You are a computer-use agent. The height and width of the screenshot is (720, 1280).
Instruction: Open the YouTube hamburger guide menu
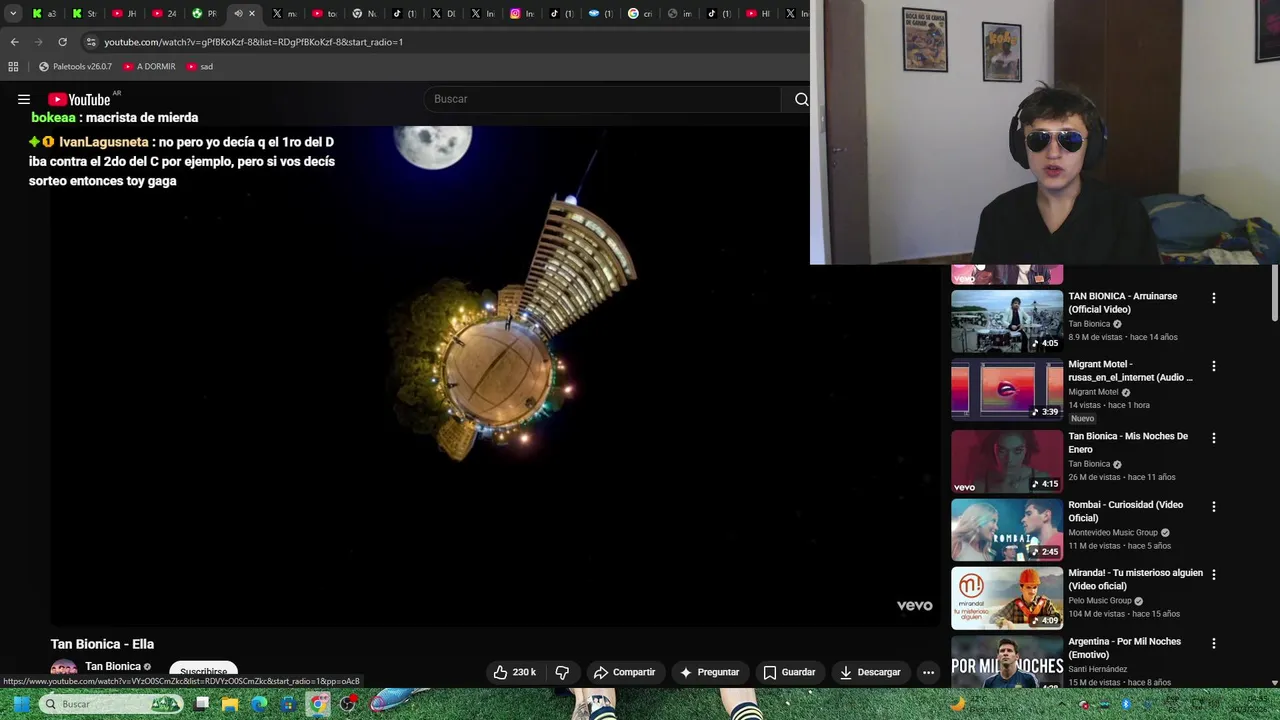click(x=24, y=99)
